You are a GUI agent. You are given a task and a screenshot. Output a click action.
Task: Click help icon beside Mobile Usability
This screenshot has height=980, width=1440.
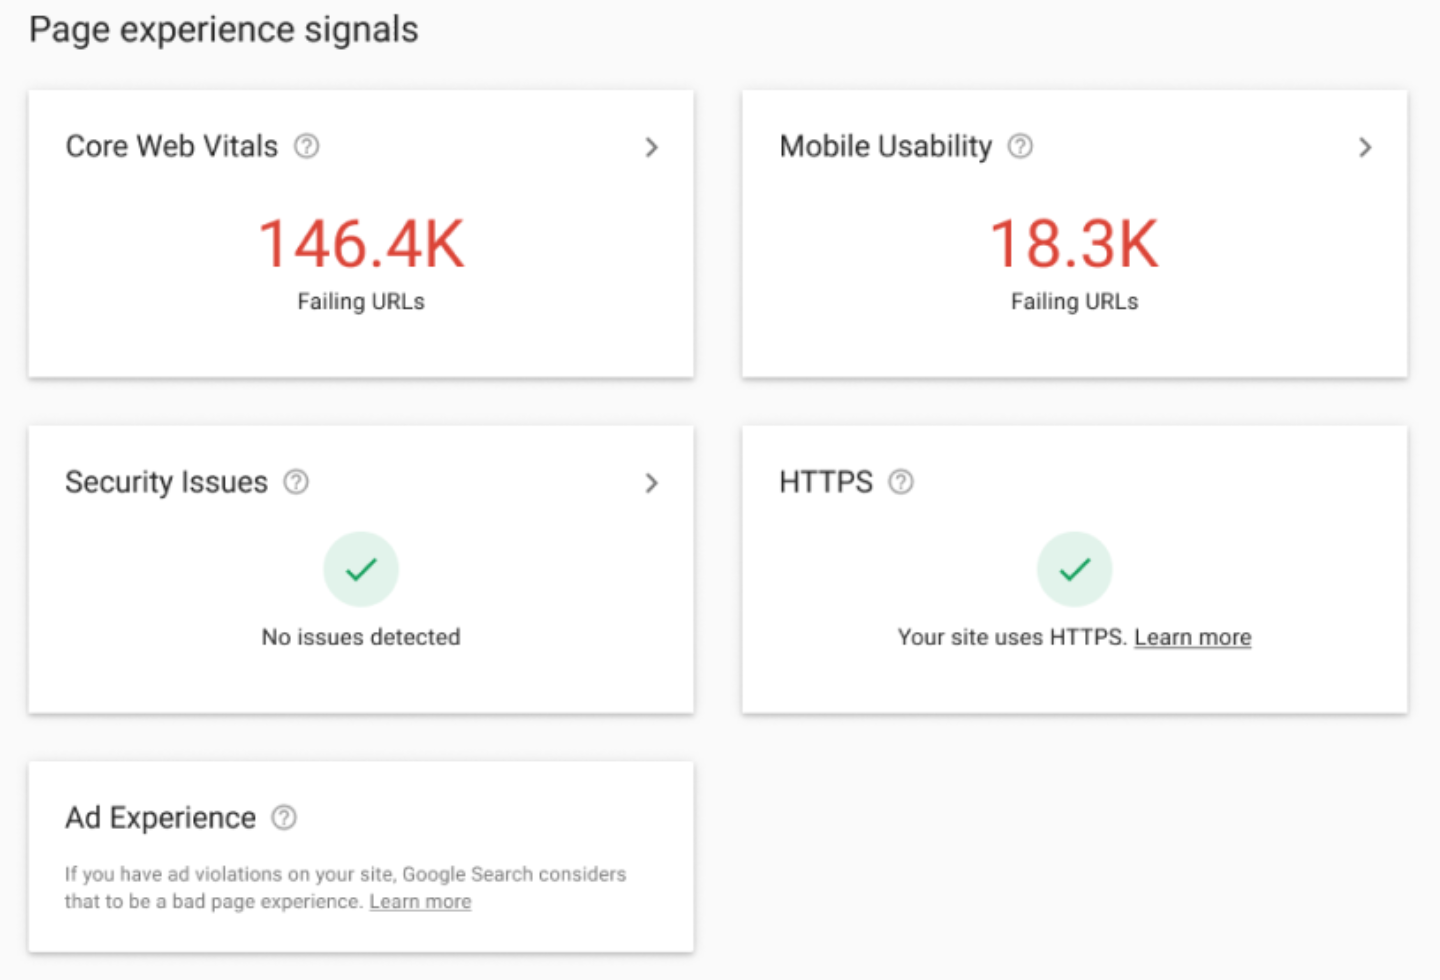1020,147
